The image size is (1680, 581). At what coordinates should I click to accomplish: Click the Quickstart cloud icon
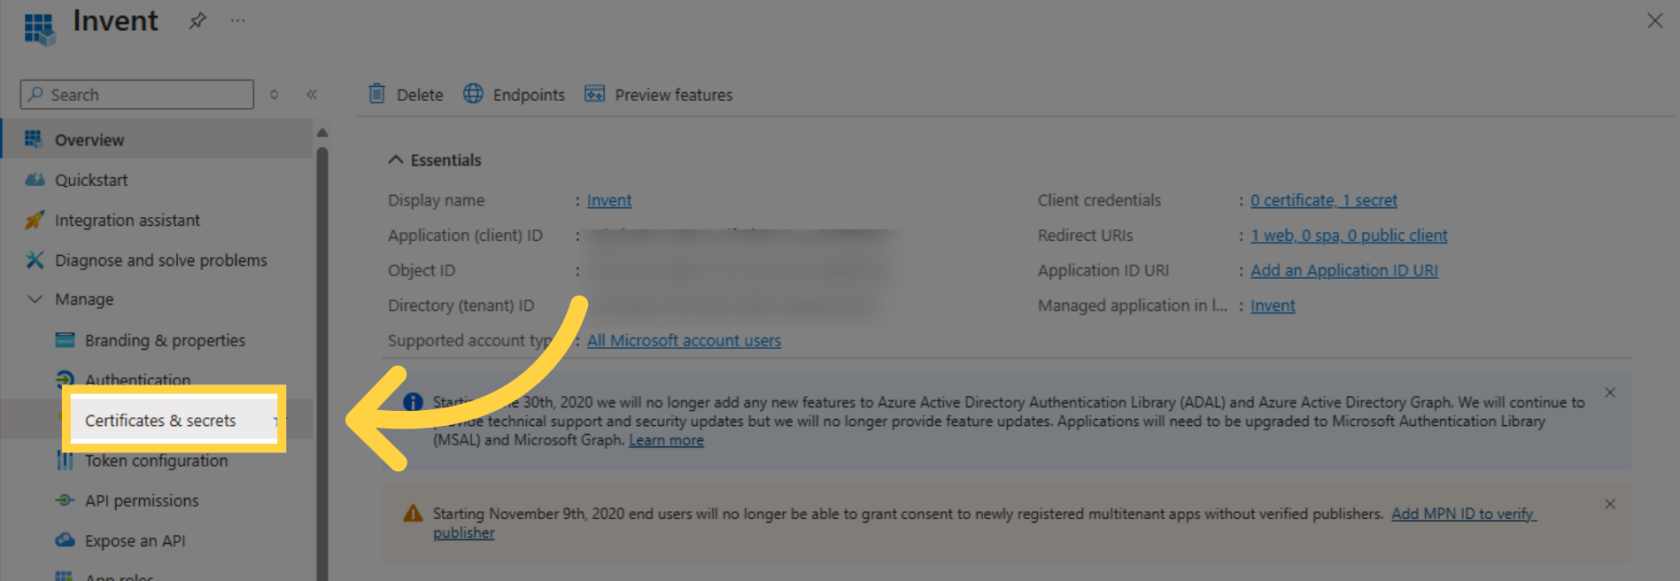[x=35, y=180]
